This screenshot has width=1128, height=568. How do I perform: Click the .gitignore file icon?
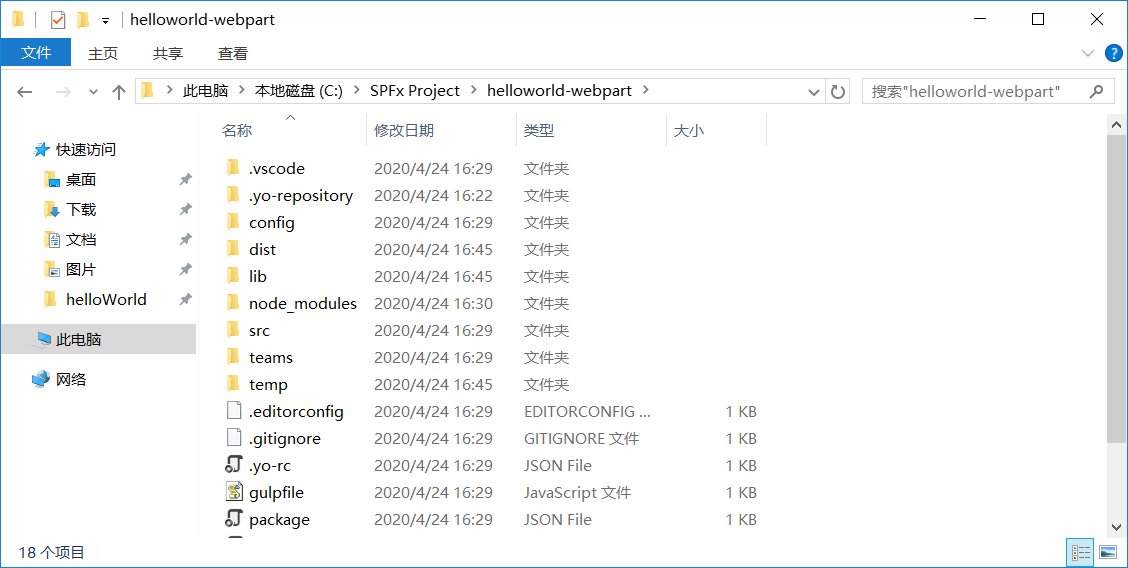pyautogui.click(x=234, y=438)
